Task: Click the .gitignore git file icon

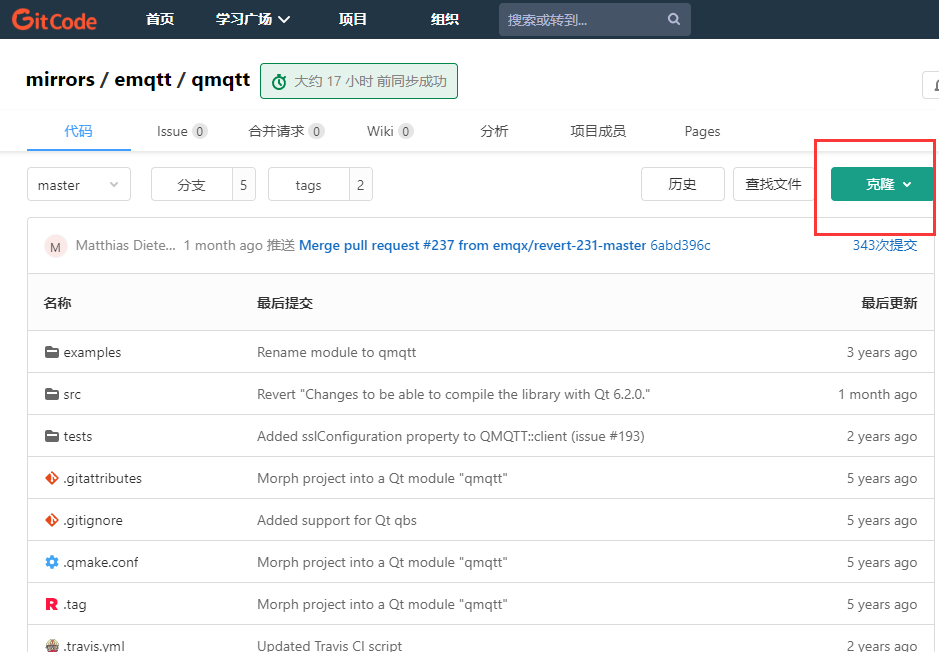Action: coord(52,520)
